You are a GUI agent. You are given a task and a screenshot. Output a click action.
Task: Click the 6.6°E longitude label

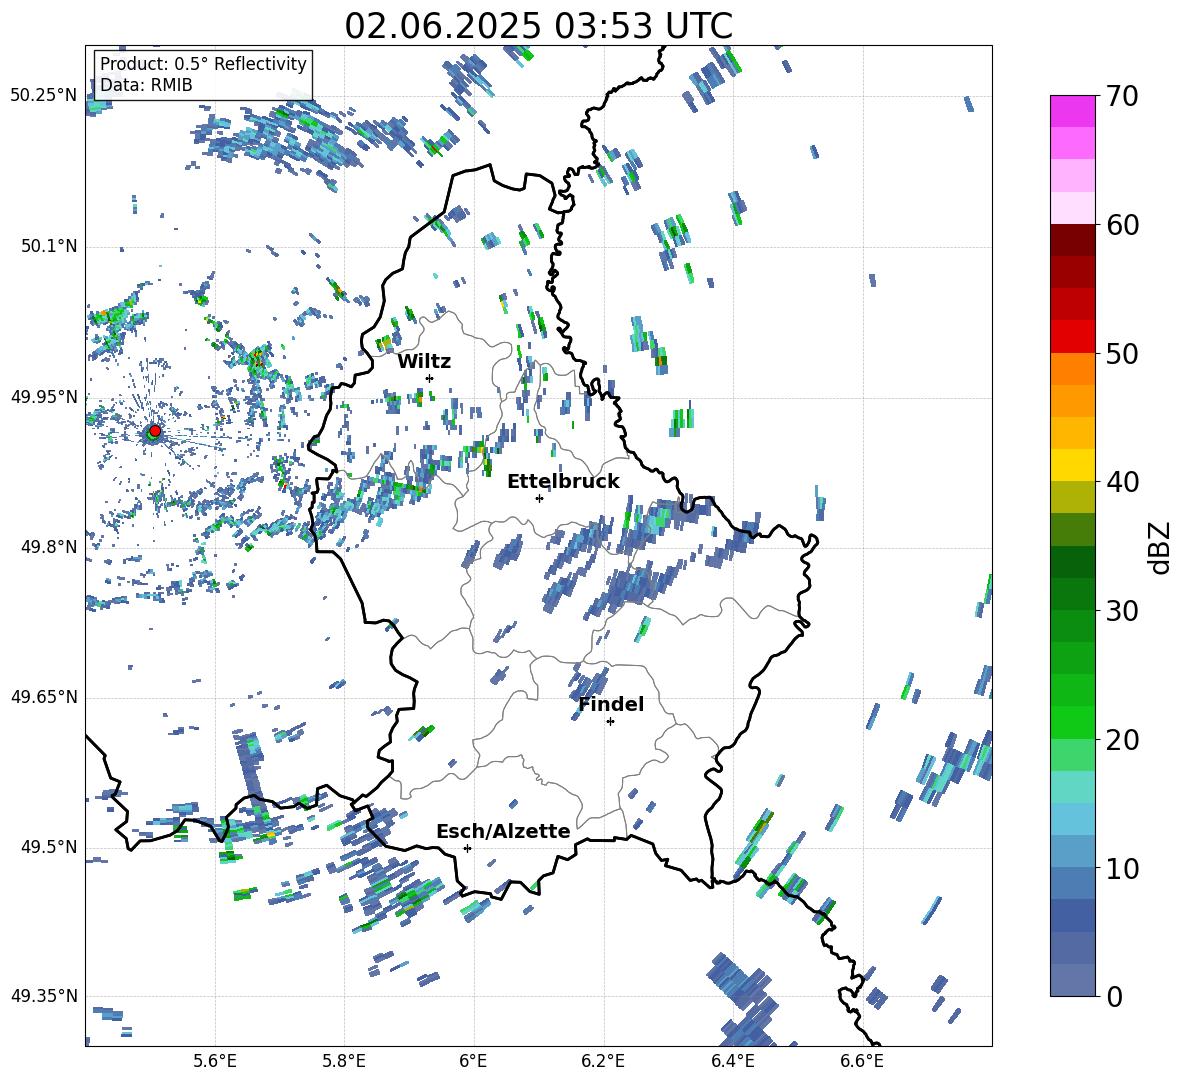tap(862, 1061)
